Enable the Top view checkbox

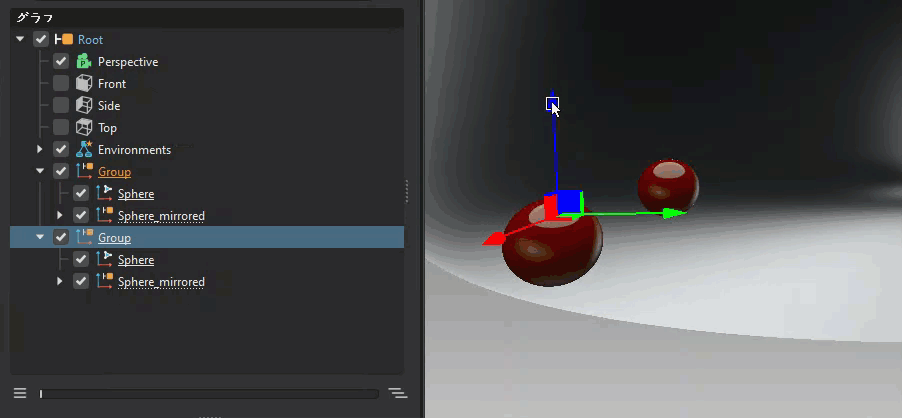(x=61, y=127)
